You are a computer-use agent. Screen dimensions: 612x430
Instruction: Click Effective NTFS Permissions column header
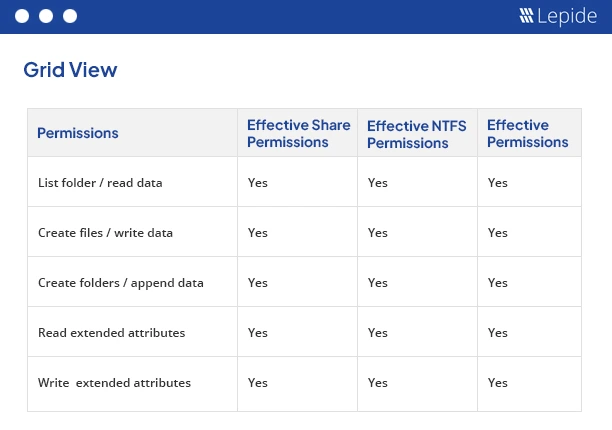[x=416, y=134]
